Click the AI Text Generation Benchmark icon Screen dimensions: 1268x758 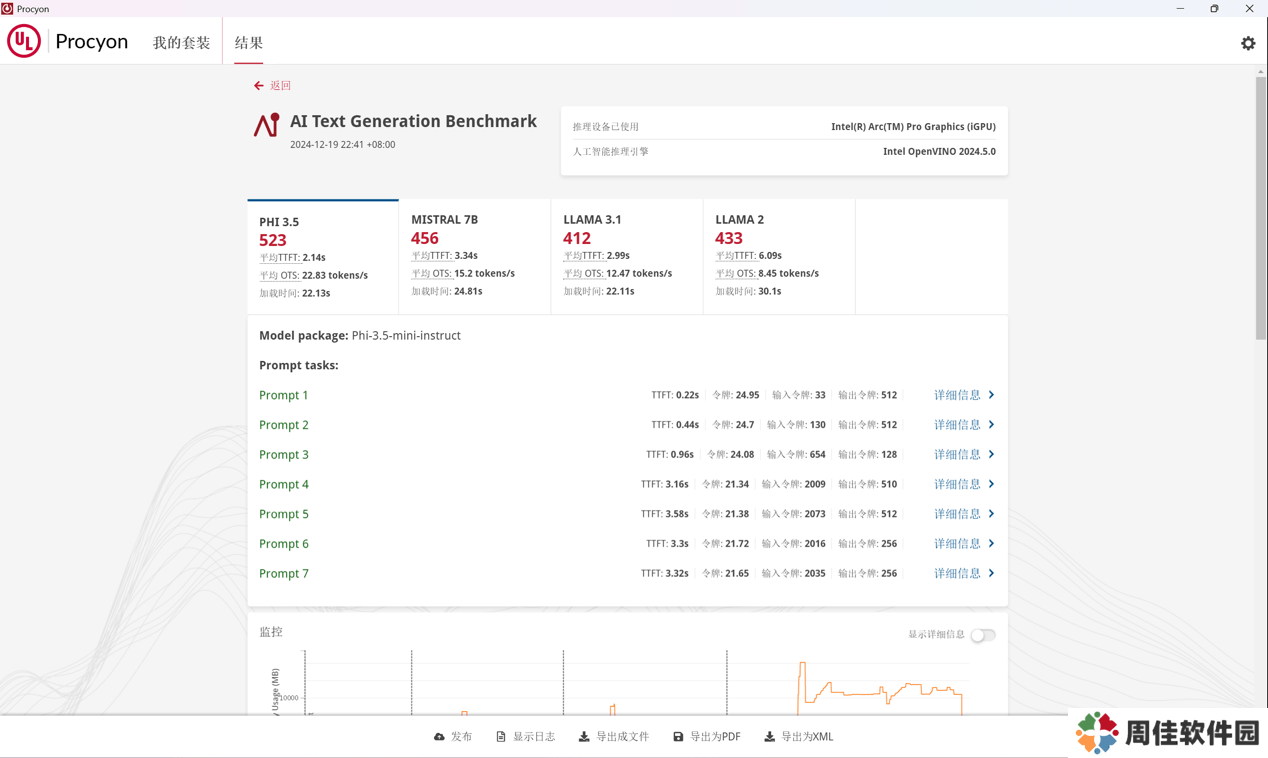pyautogui.click(x=266, y=125)
